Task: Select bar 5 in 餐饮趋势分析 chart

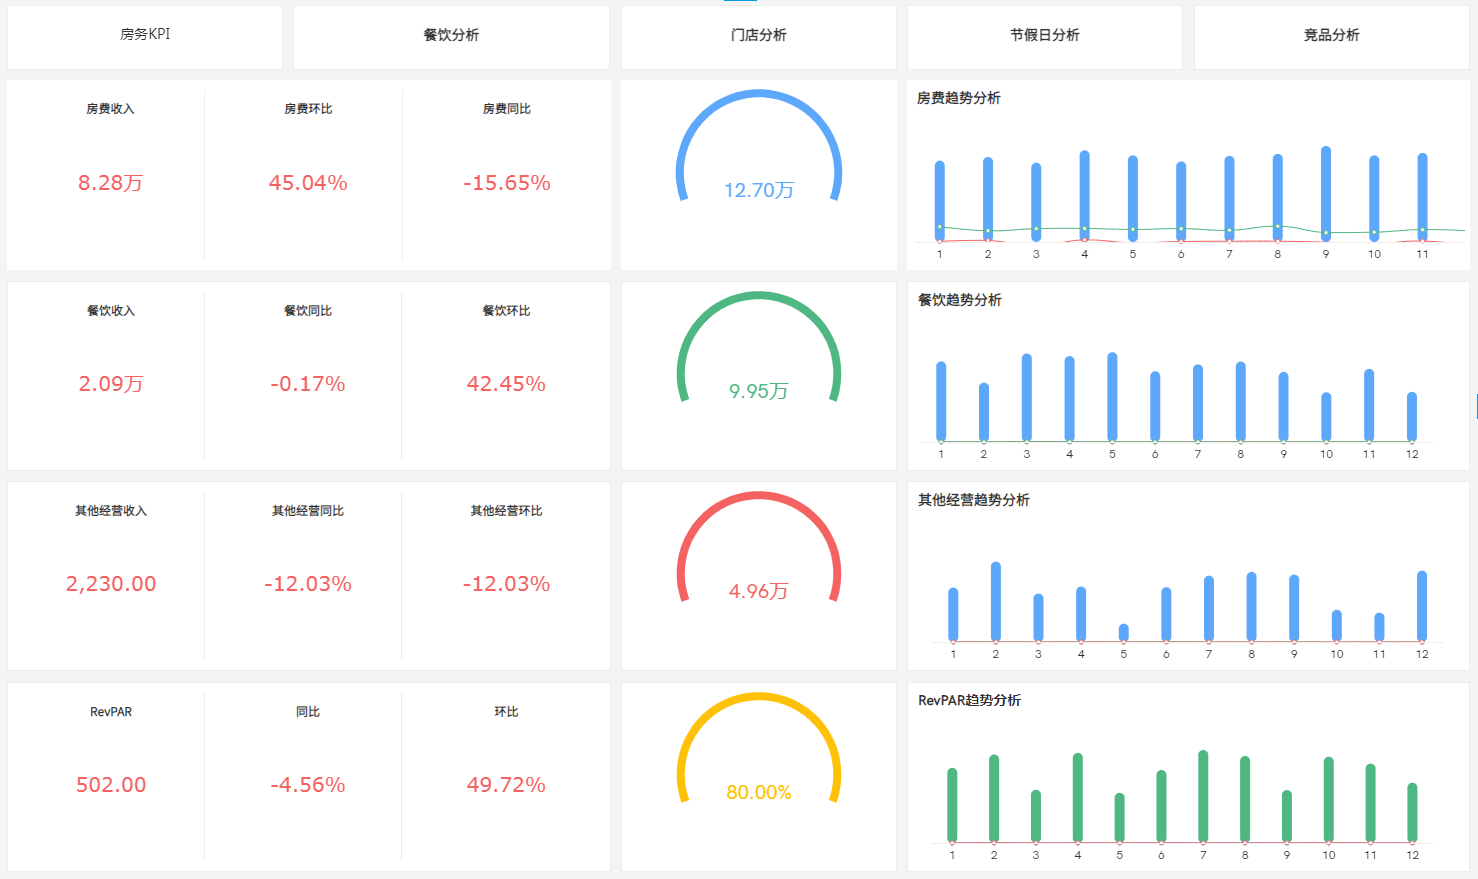Action: tap(1112, 397)
